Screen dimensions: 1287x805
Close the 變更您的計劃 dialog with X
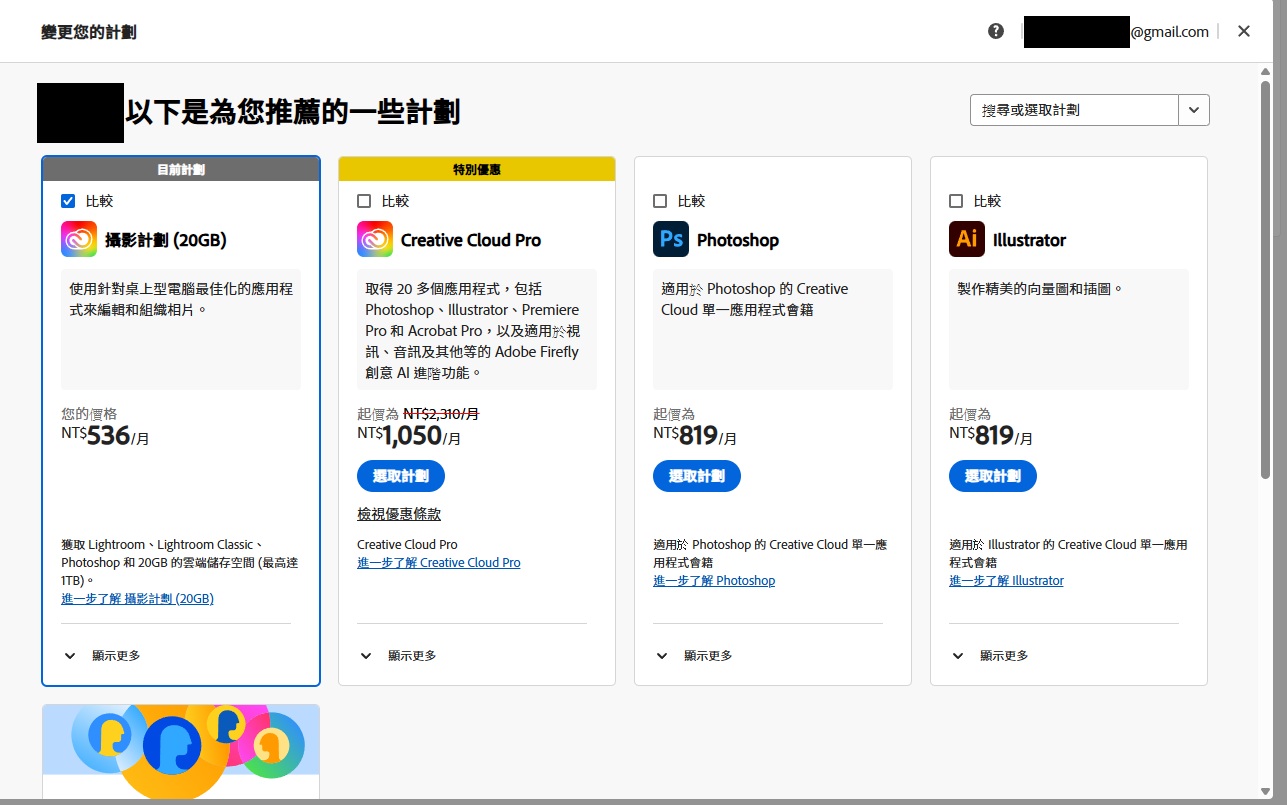(x=1243, y=31)
